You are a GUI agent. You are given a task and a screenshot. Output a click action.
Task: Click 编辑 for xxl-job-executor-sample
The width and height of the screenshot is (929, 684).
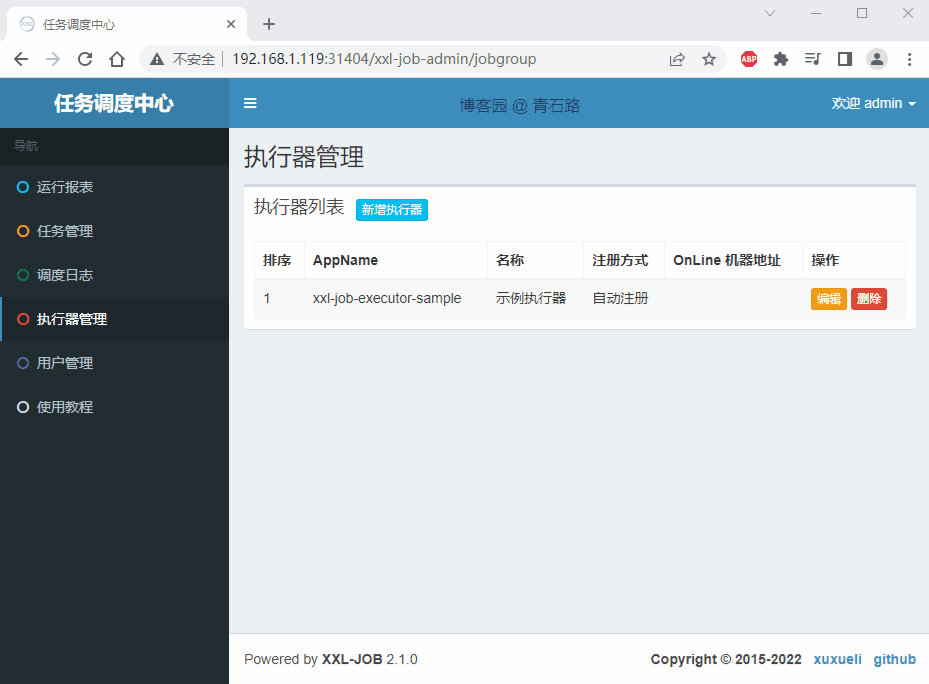point(828,299)
